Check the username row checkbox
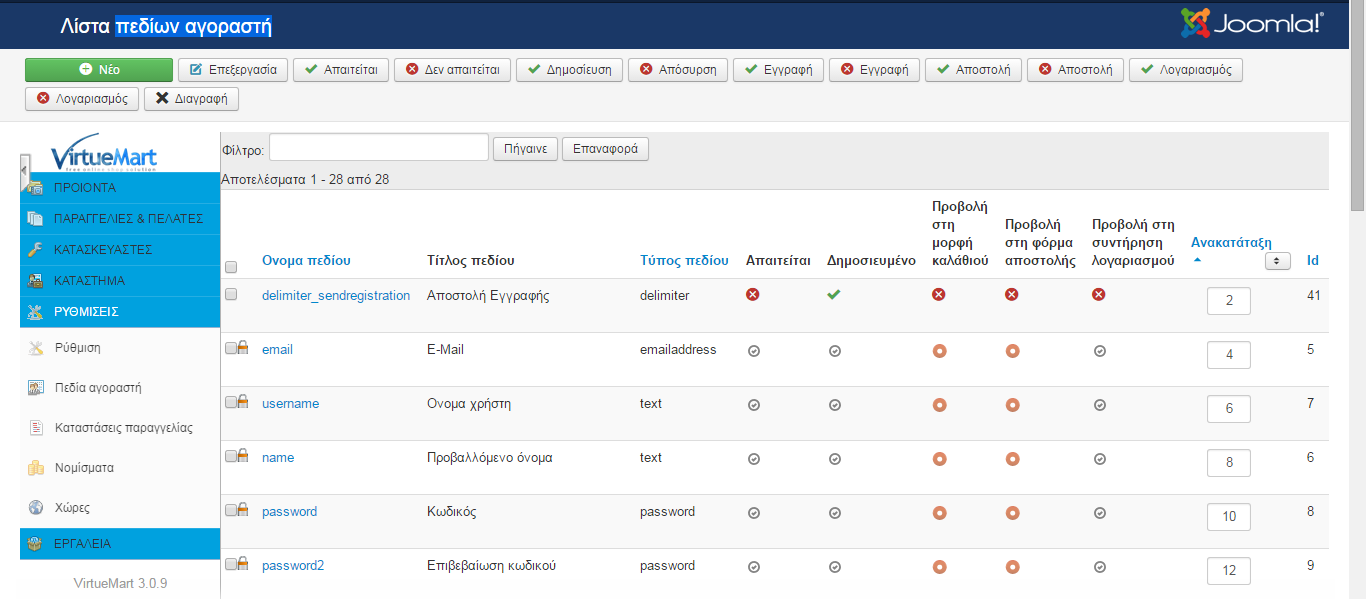The image size is (1366, 599). (231, 402)
